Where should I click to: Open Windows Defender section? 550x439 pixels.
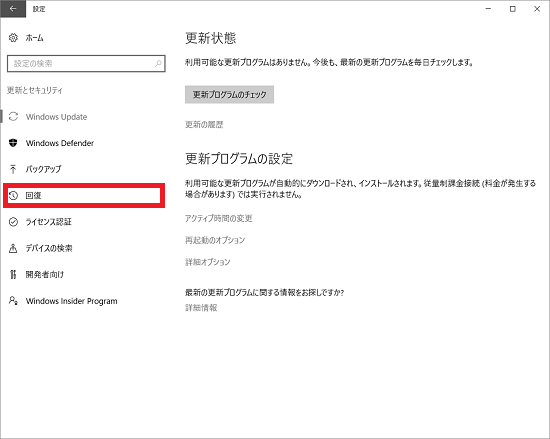click(x=60, y=143)
